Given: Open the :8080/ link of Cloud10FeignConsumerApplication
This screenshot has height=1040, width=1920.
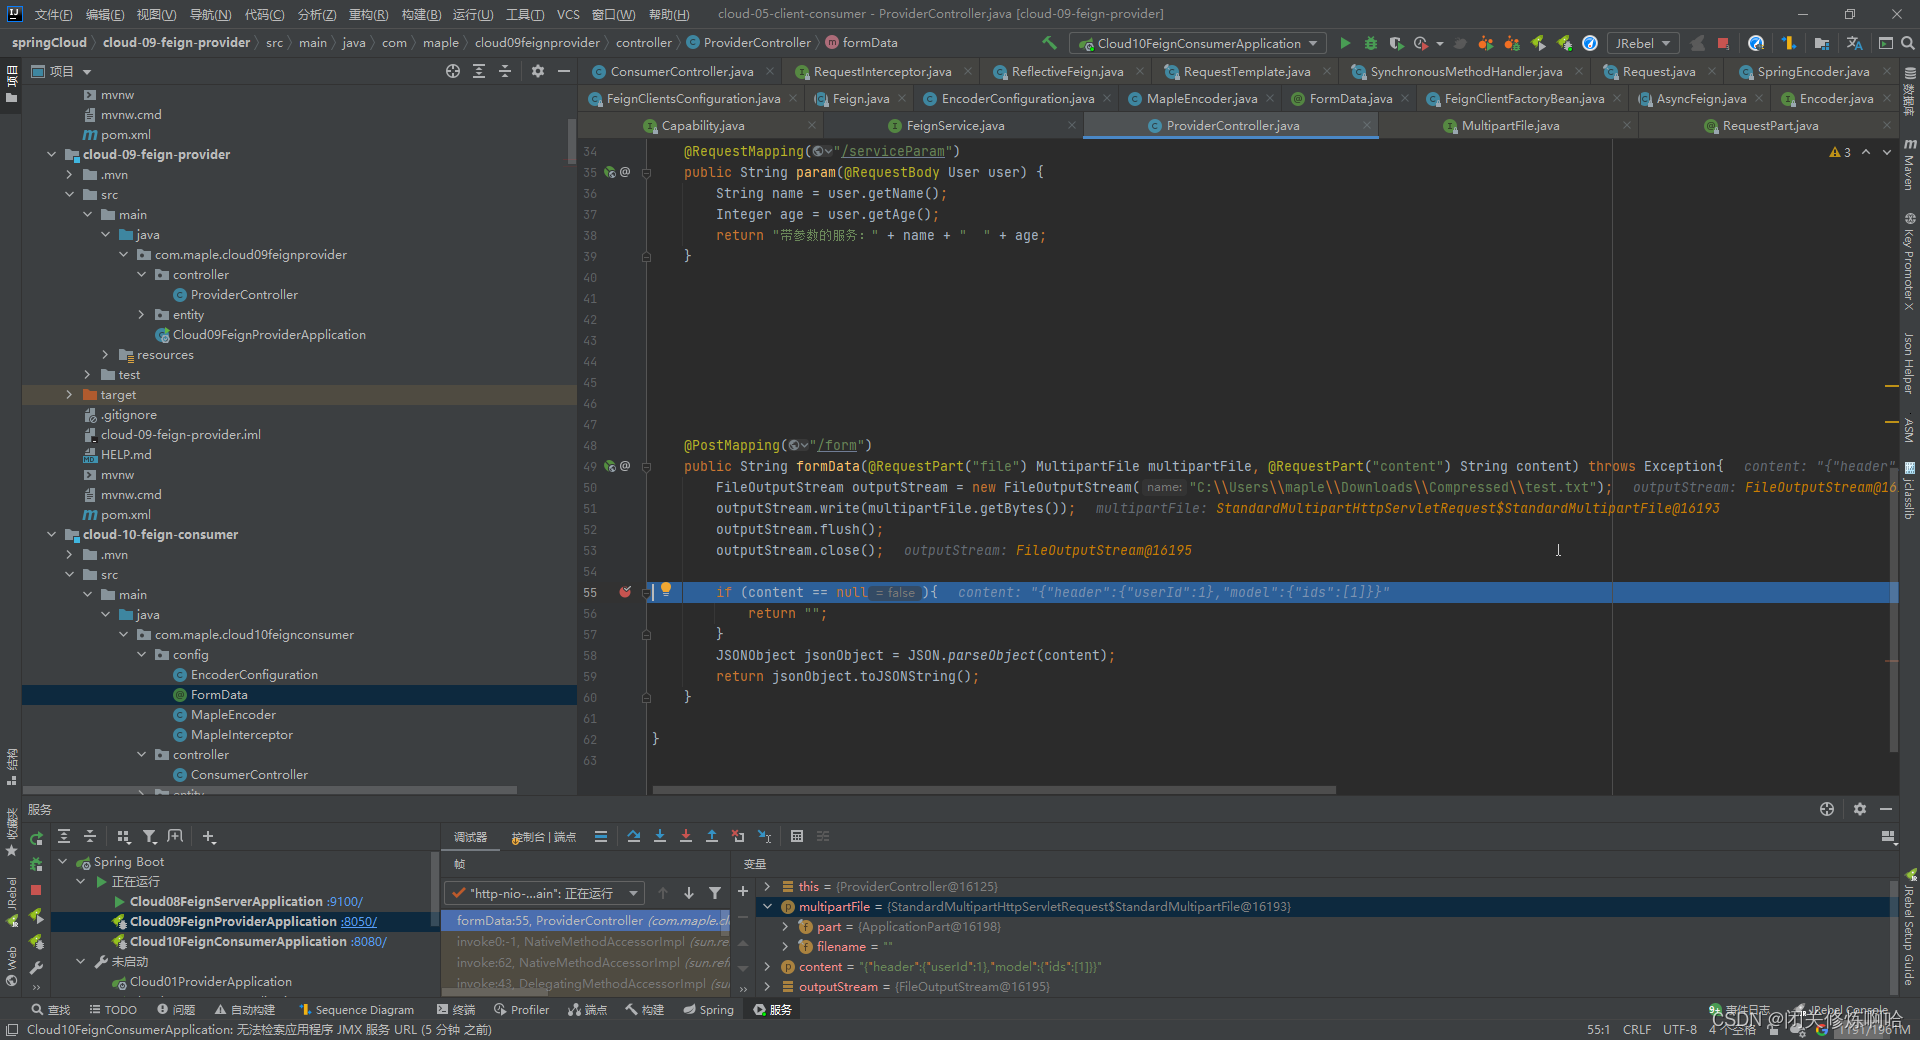Looking at the screenshot, I should 369,941.
